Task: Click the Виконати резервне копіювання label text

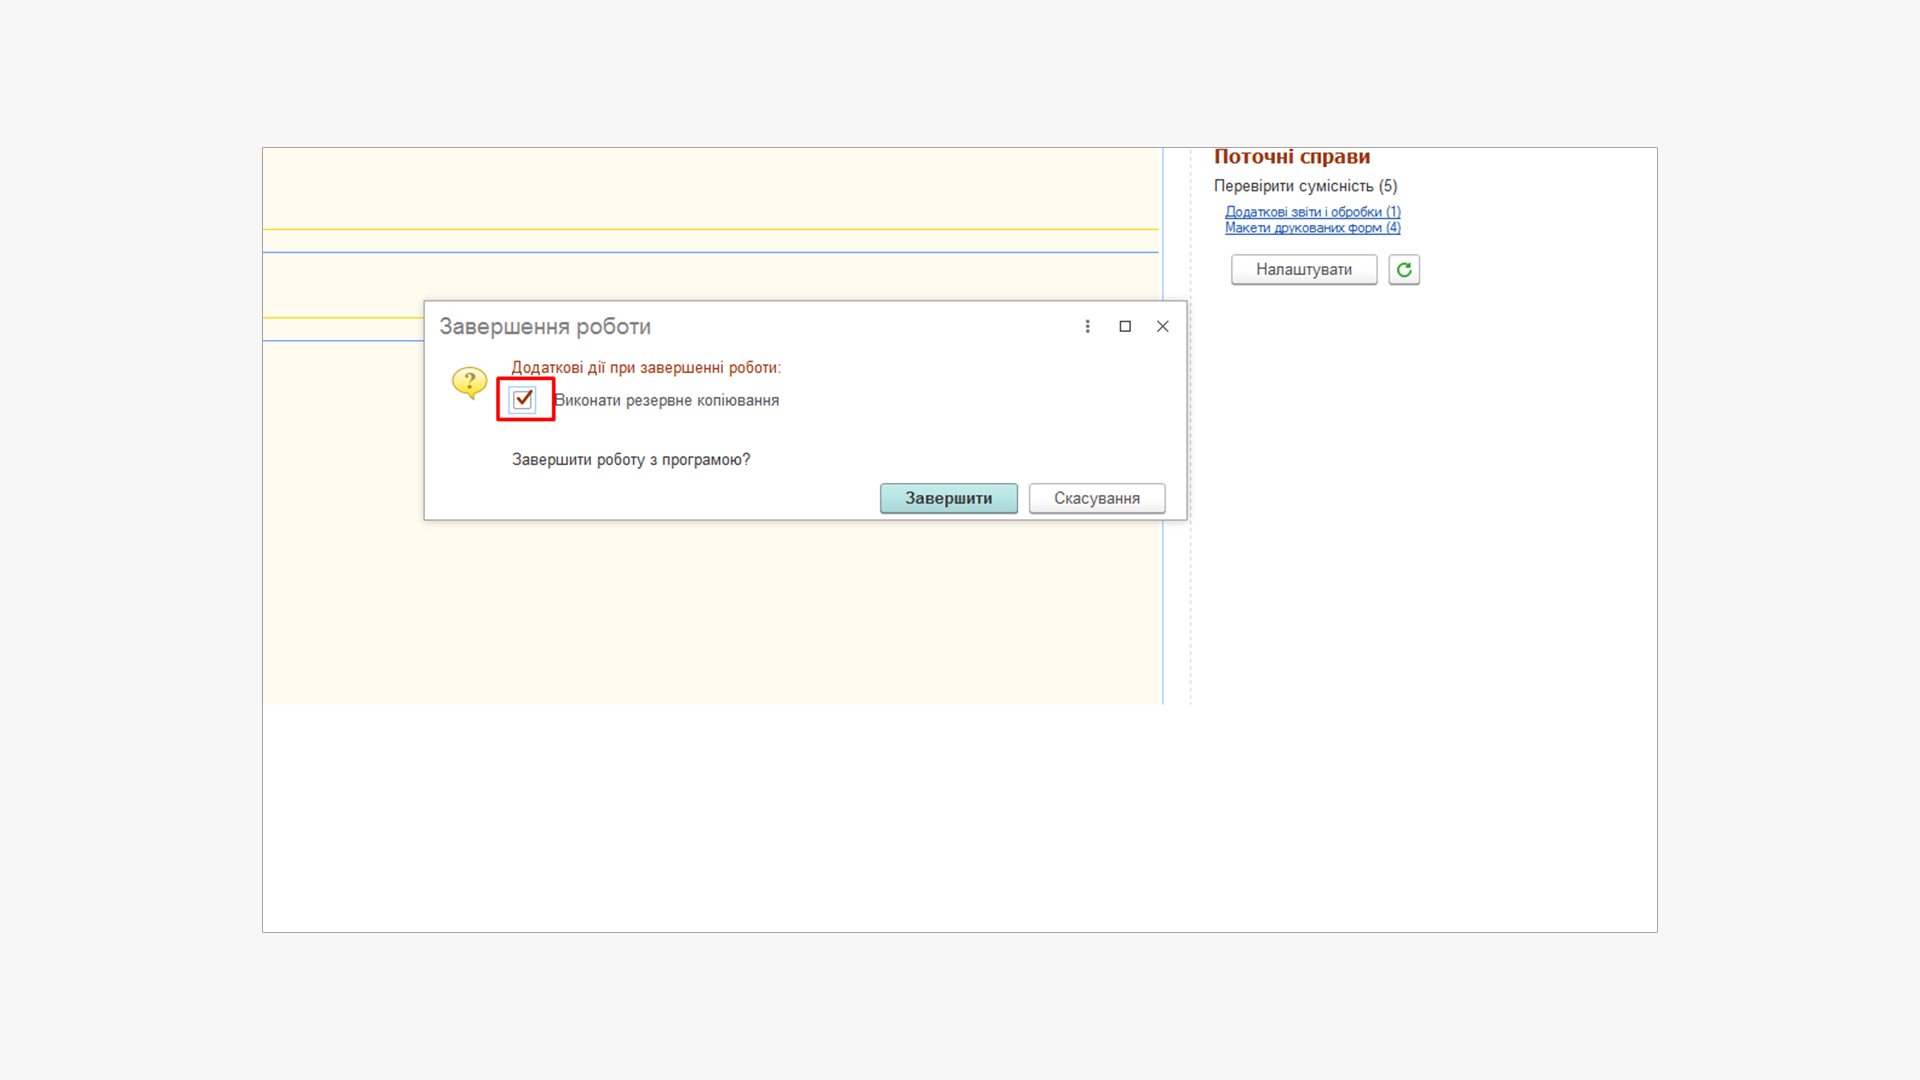Action: click(x=667, y=401)
